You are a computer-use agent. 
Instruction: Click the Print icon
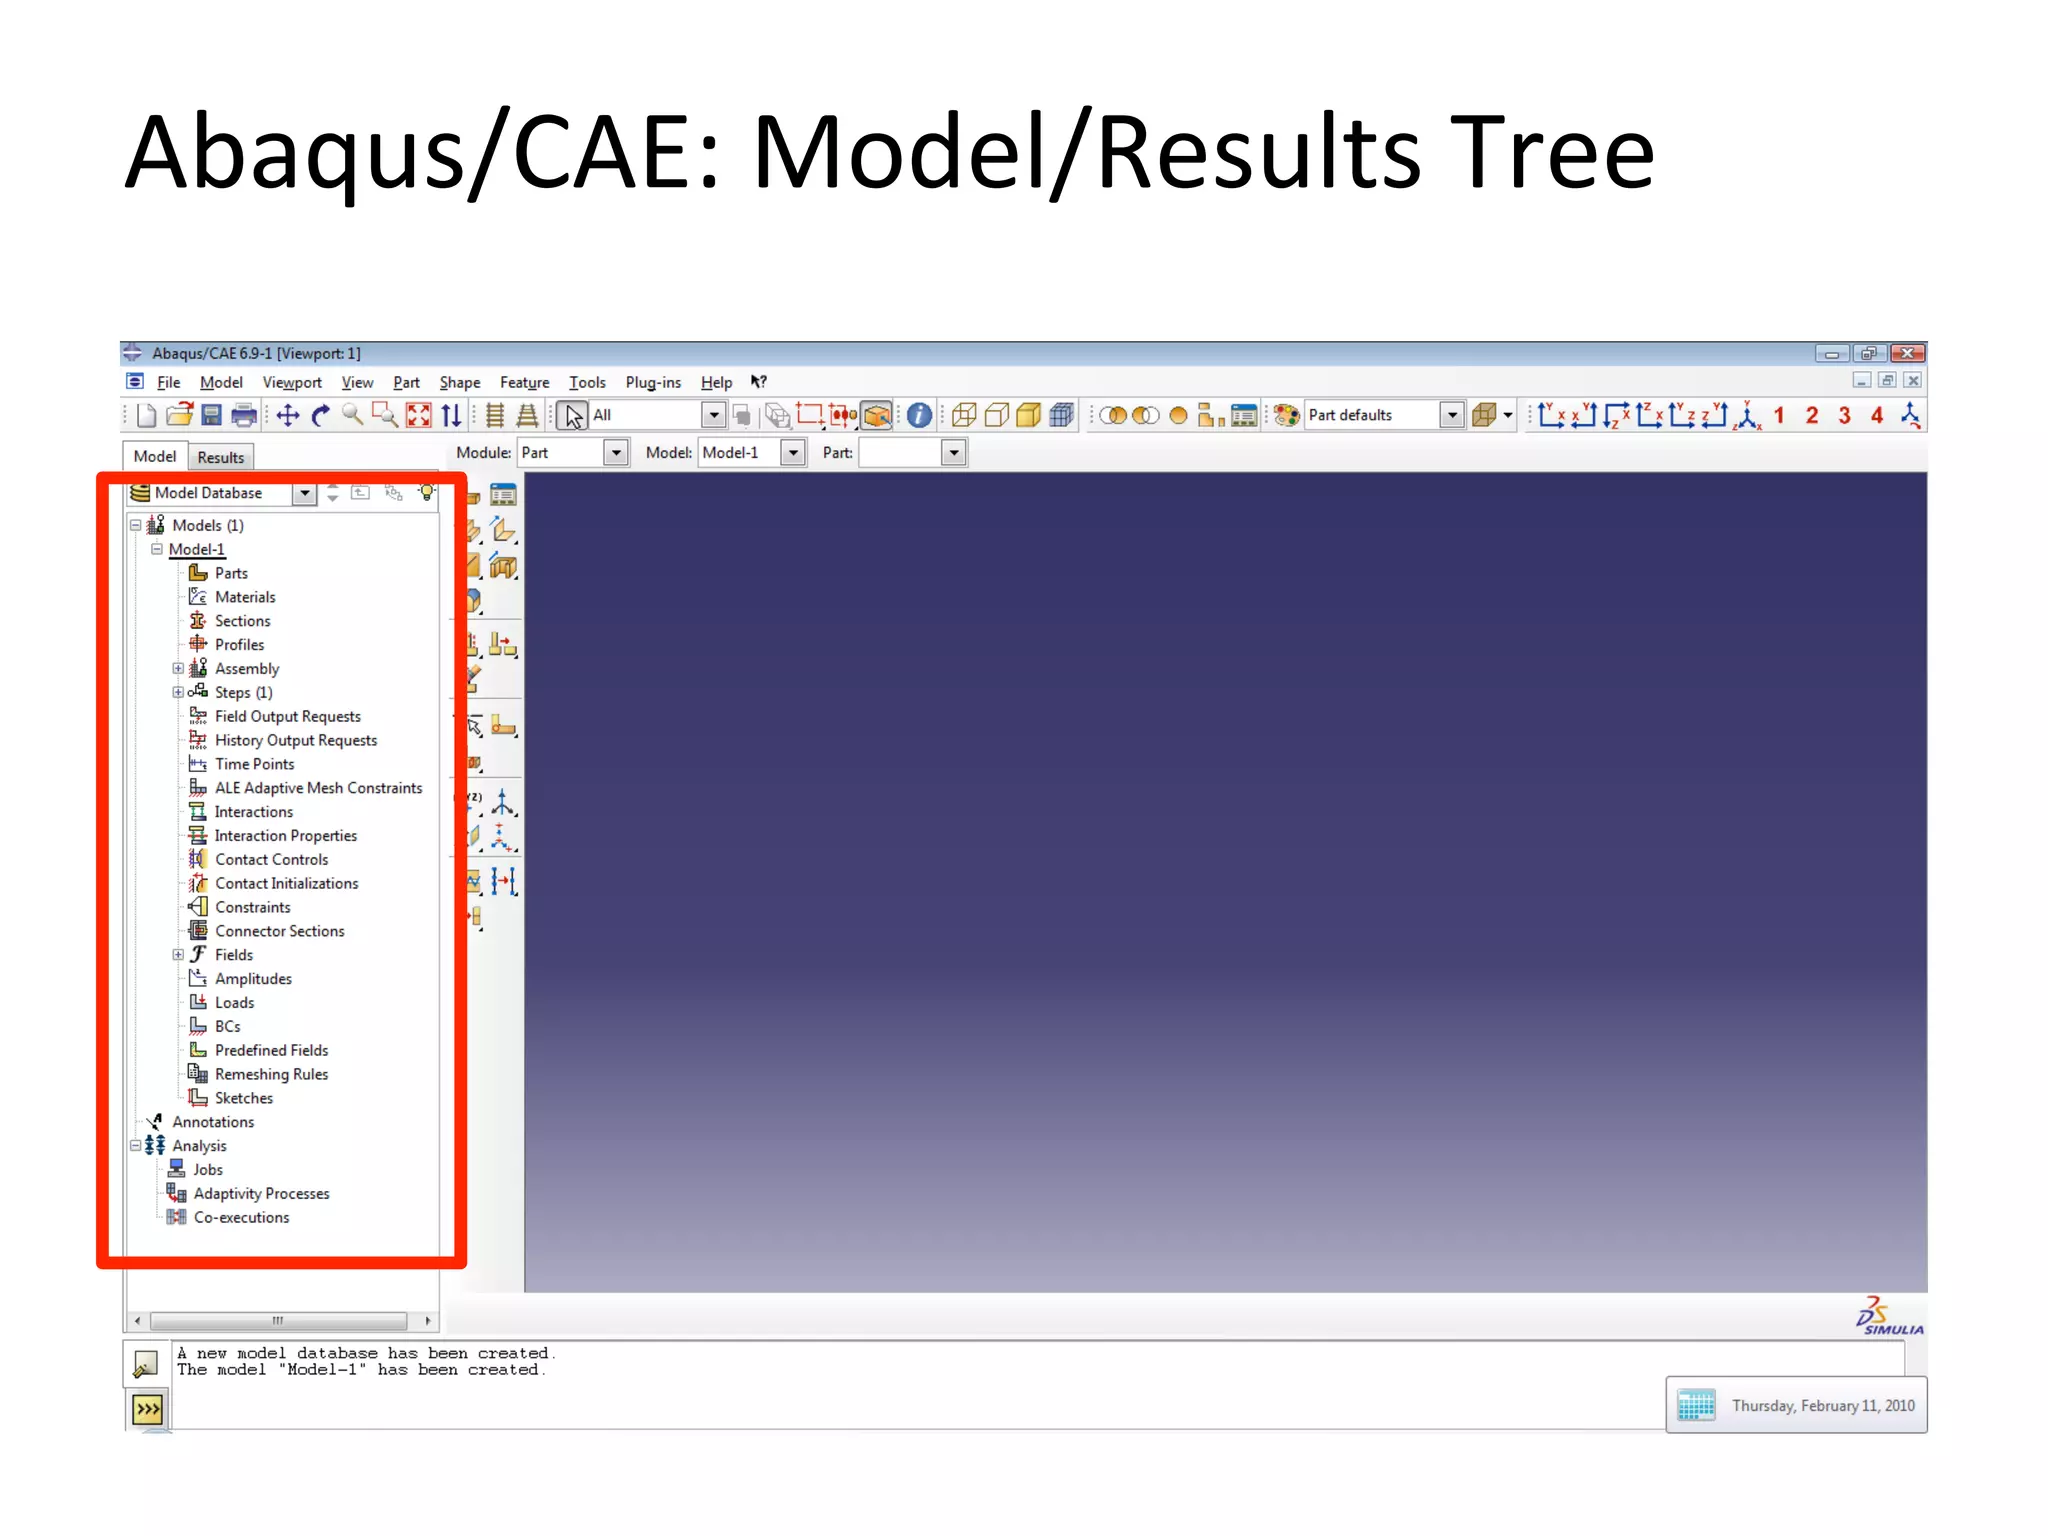click(x=244, y=415)
